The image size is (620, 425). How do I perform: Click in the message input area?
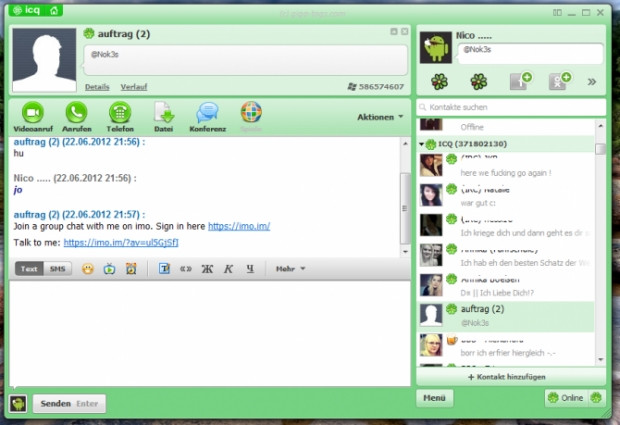click(210, 333)
